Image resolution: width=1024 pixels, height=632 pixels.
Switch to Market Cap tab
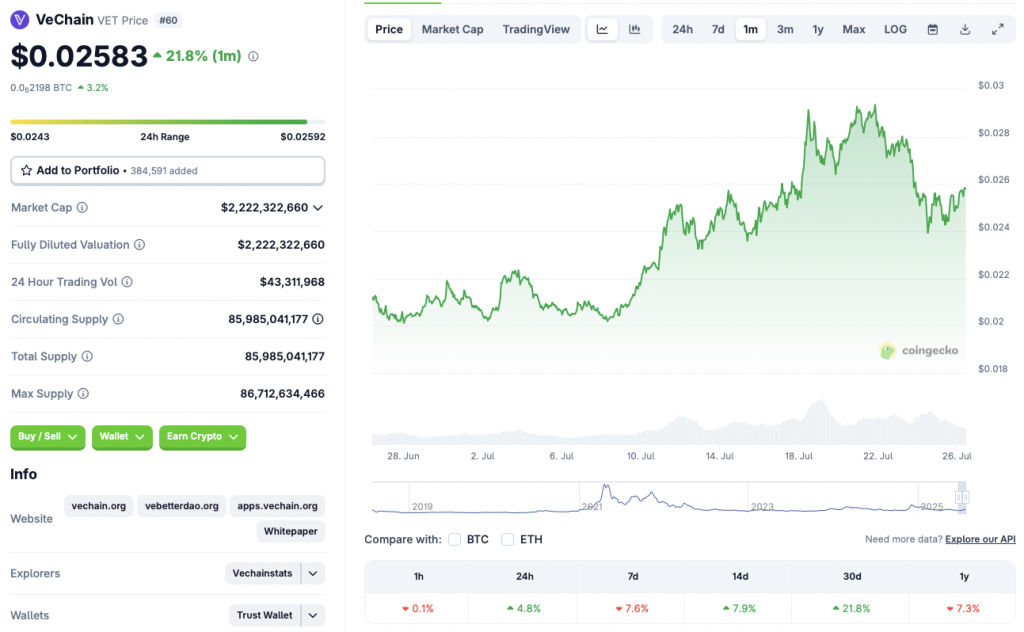pos(453,29)
